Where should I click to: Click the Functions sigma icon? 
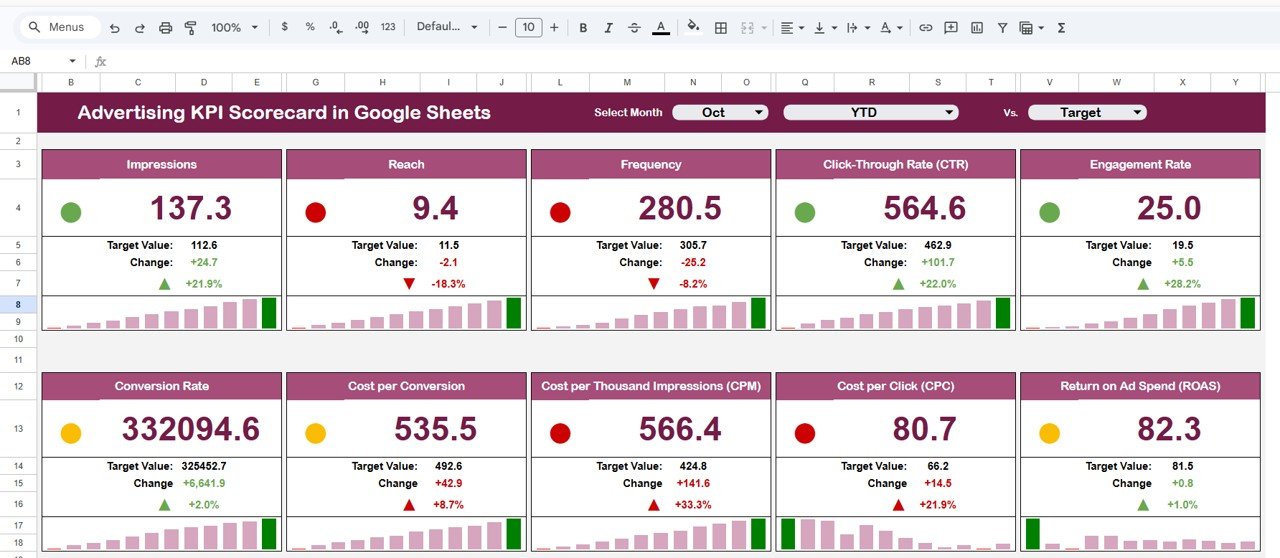(1061, 28)
